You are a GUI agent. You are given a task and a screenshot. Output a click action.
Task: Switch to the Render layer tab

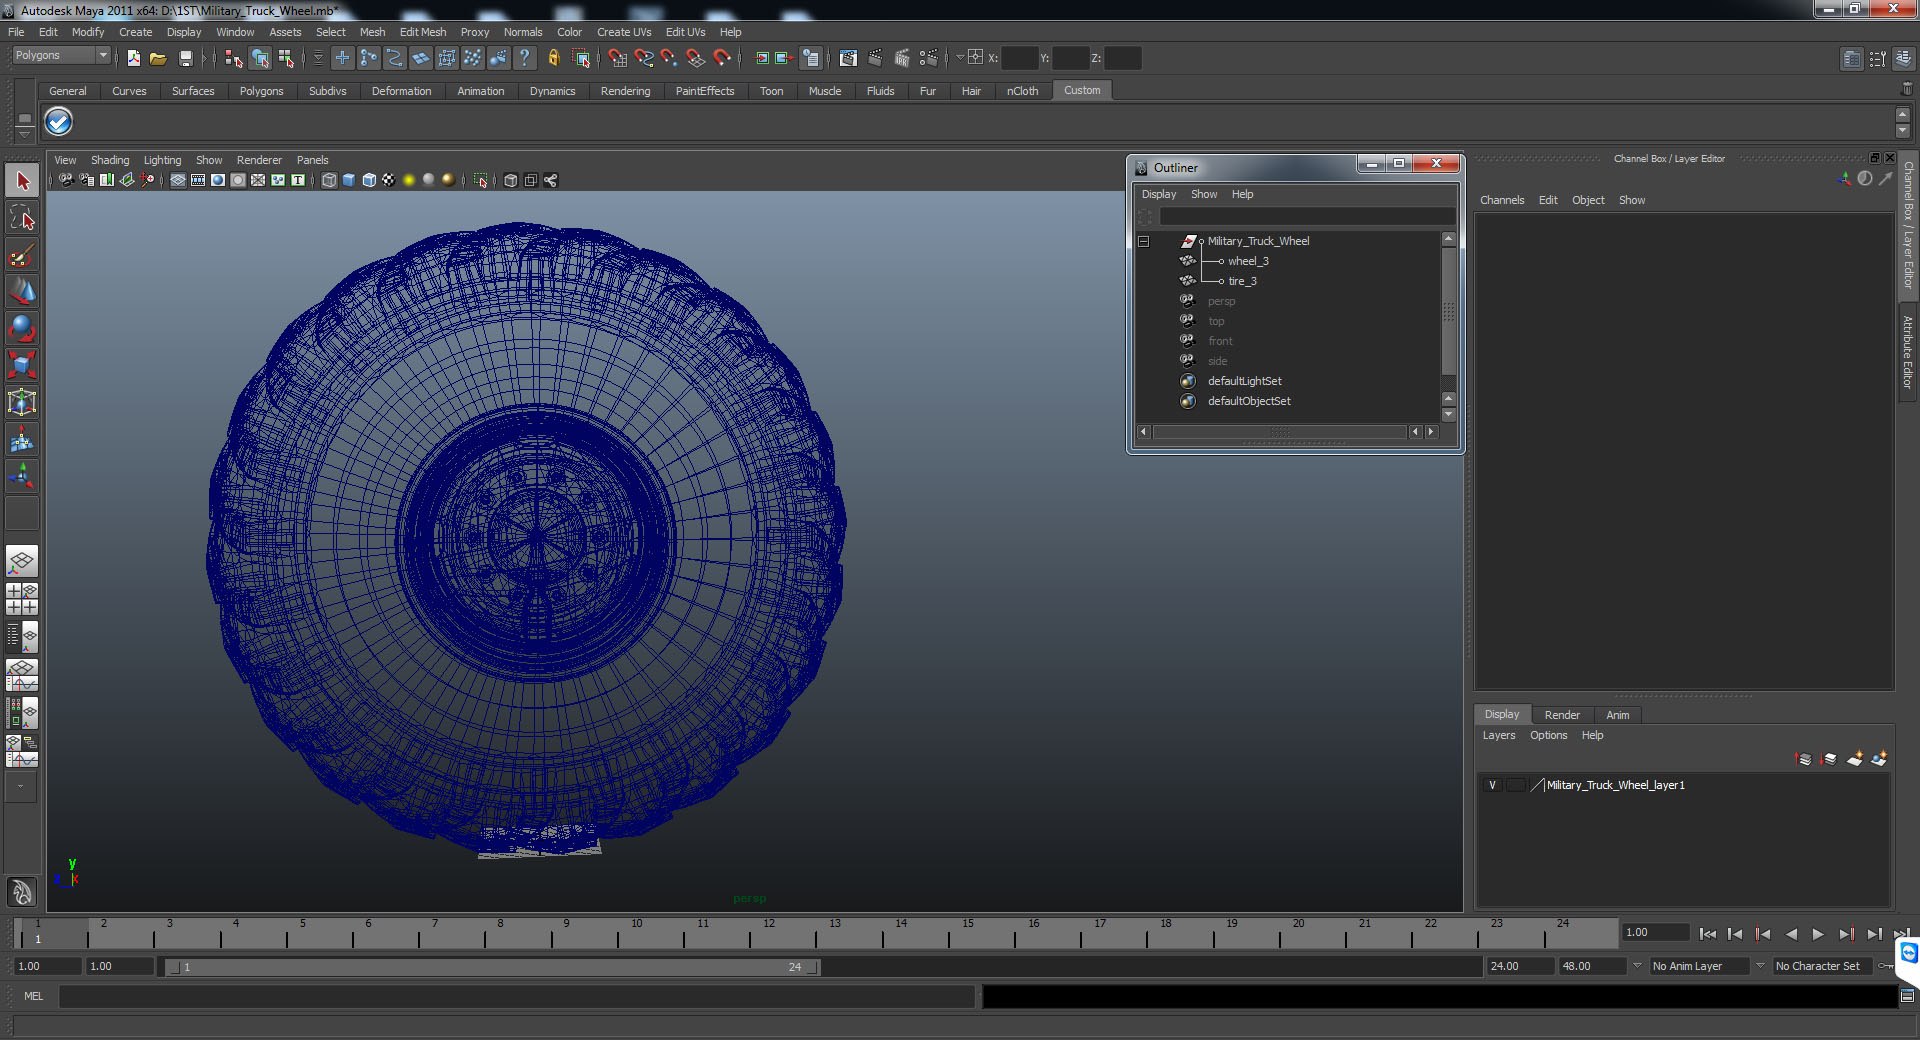click(x=1562, y=715)
